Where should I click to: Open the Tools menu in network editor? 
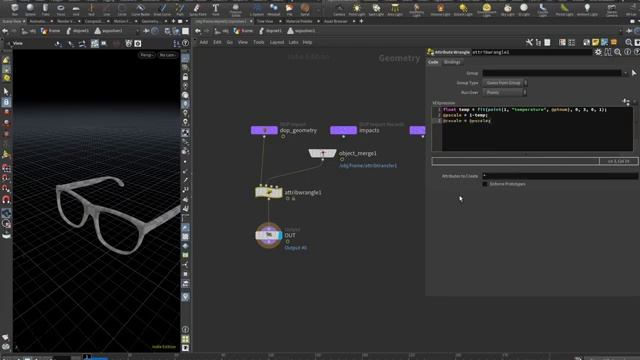coord(259,42)
